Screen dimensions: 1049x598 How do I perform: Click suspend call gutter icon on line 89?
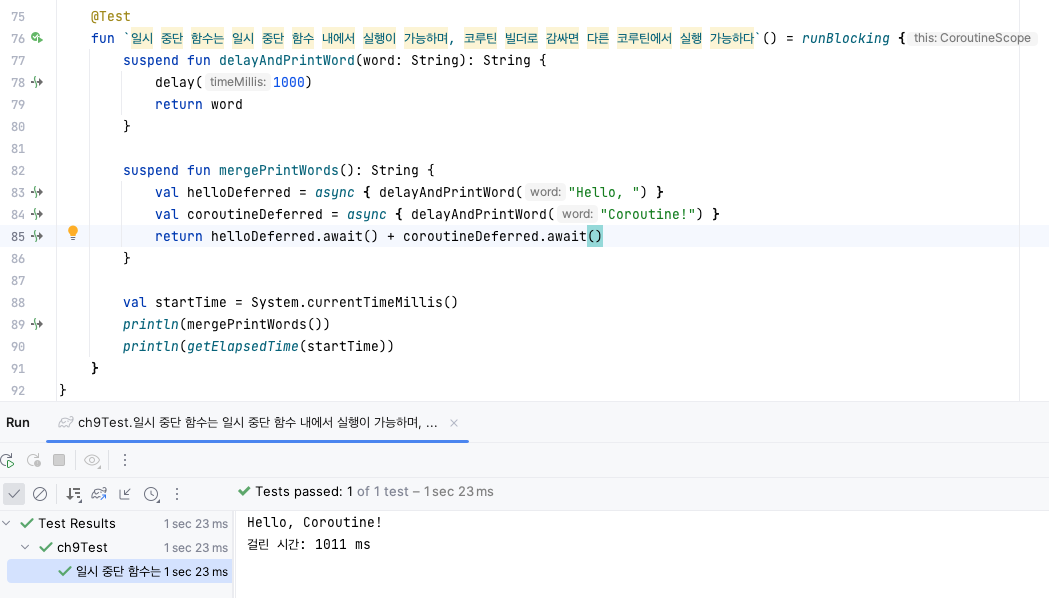click(x=37, y=324)
